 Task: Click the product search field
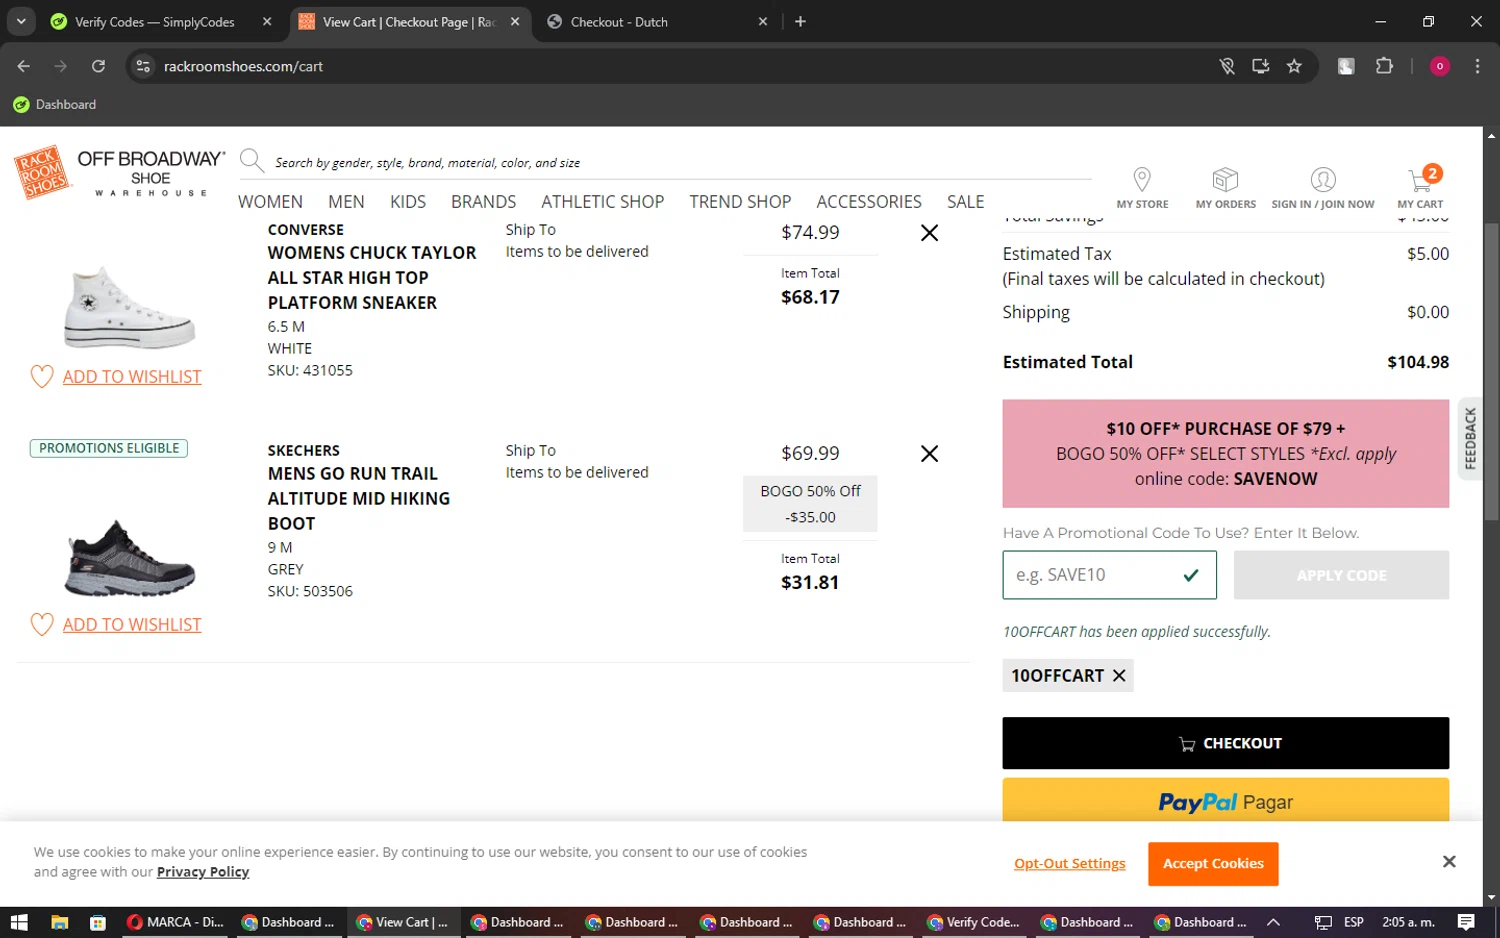680,162
